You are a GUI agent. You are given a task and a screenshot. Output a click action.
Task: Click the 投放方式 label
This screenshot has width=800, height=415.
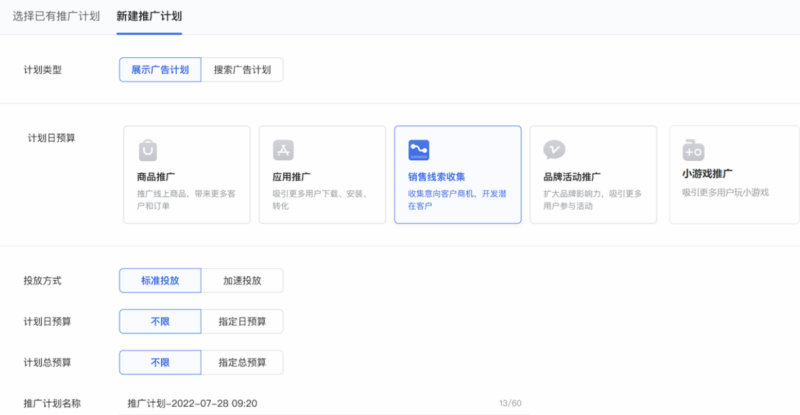(x=42, y=281)
